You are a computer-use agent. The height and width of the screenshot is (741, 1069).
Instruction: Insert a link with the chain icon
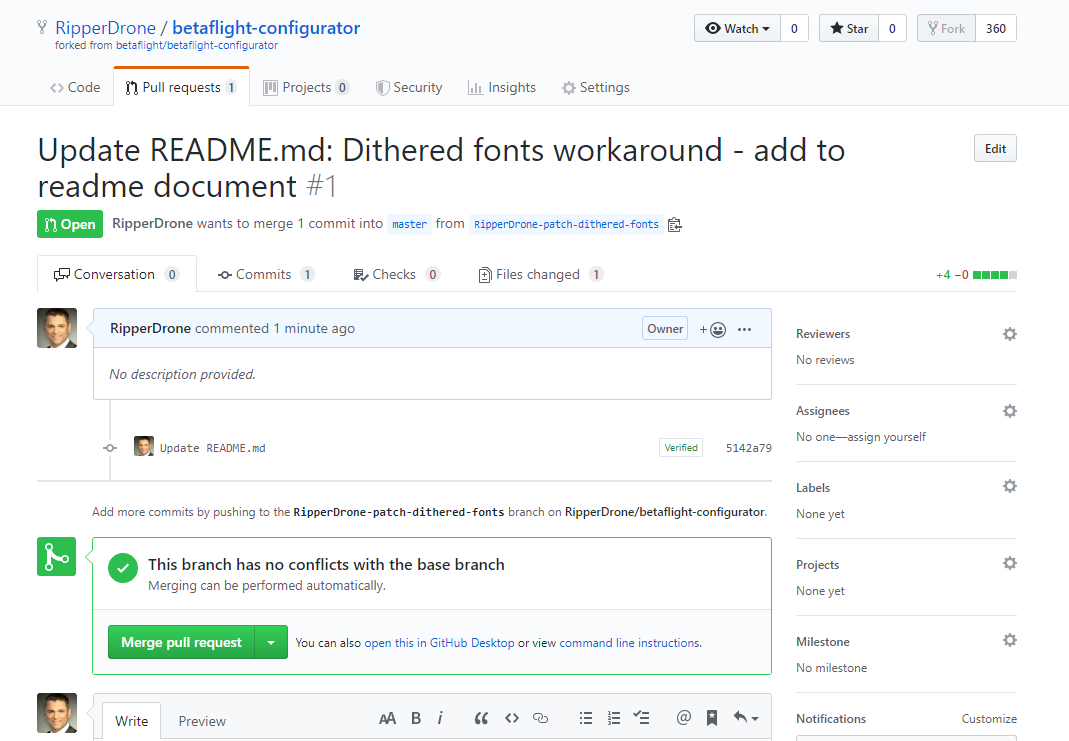tap(541, 718)
